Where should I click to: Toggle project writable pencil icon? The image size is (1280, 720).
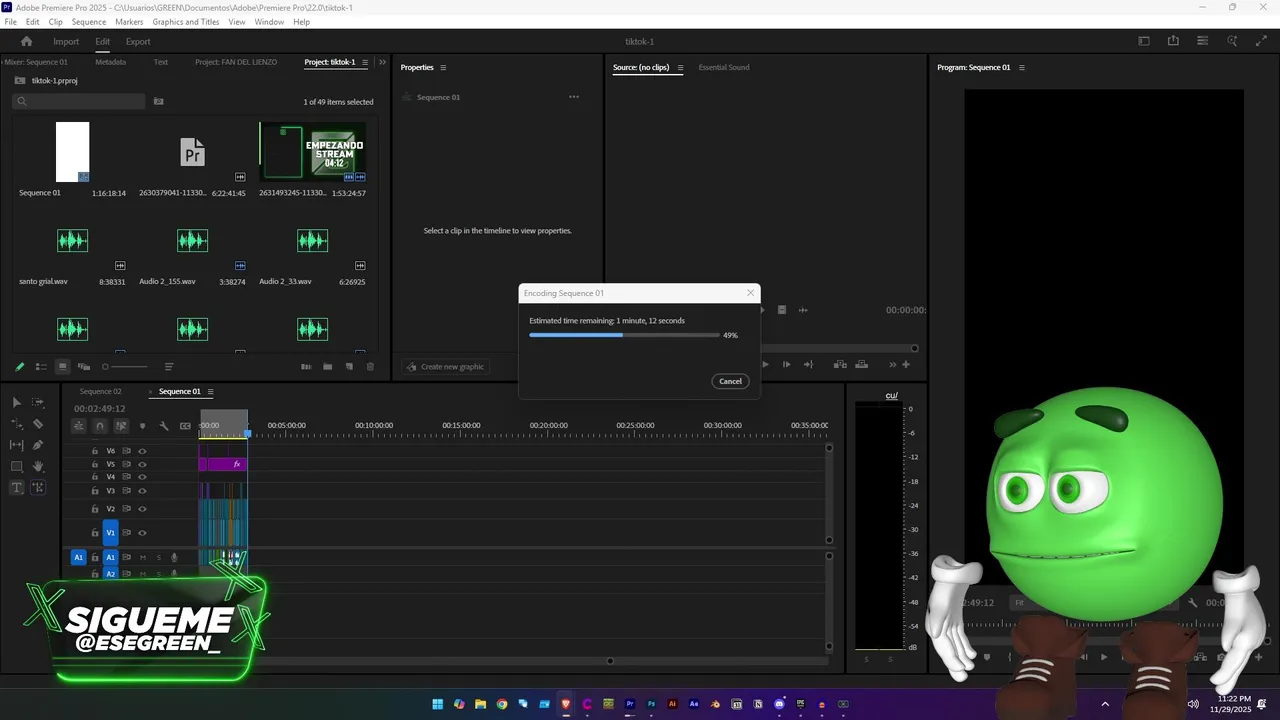19,367
